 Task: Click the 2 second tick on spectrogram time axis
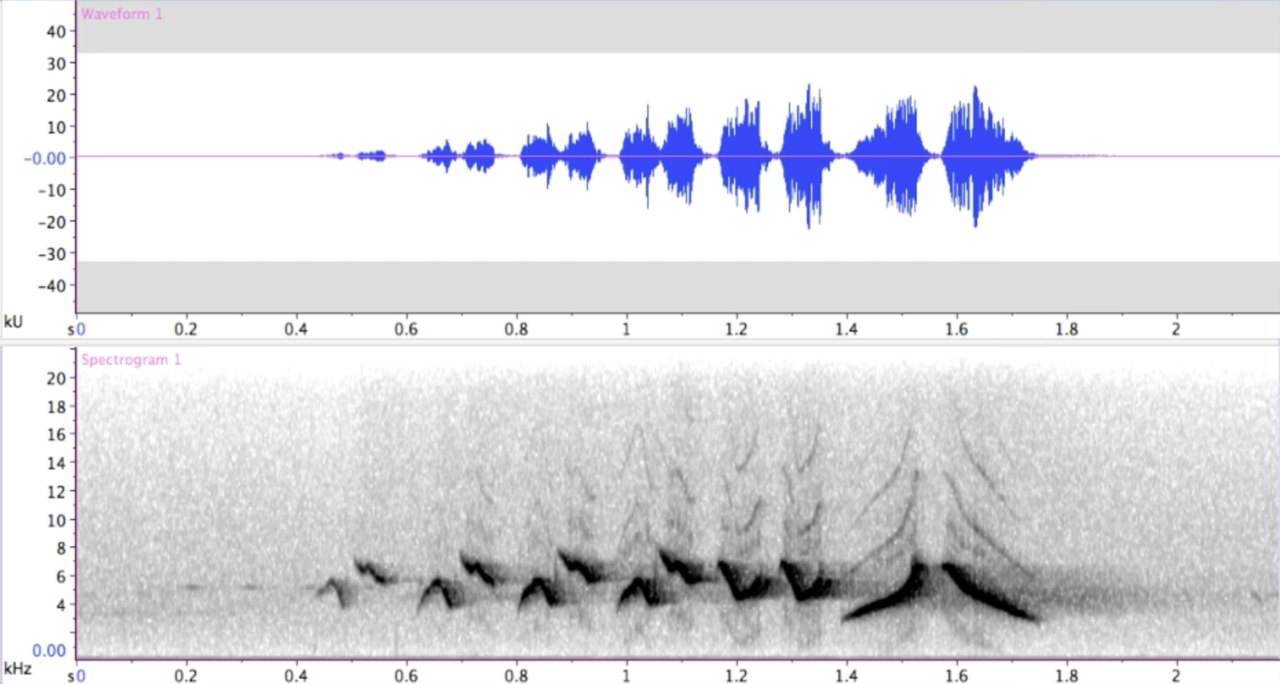(x=1176, y=674)
